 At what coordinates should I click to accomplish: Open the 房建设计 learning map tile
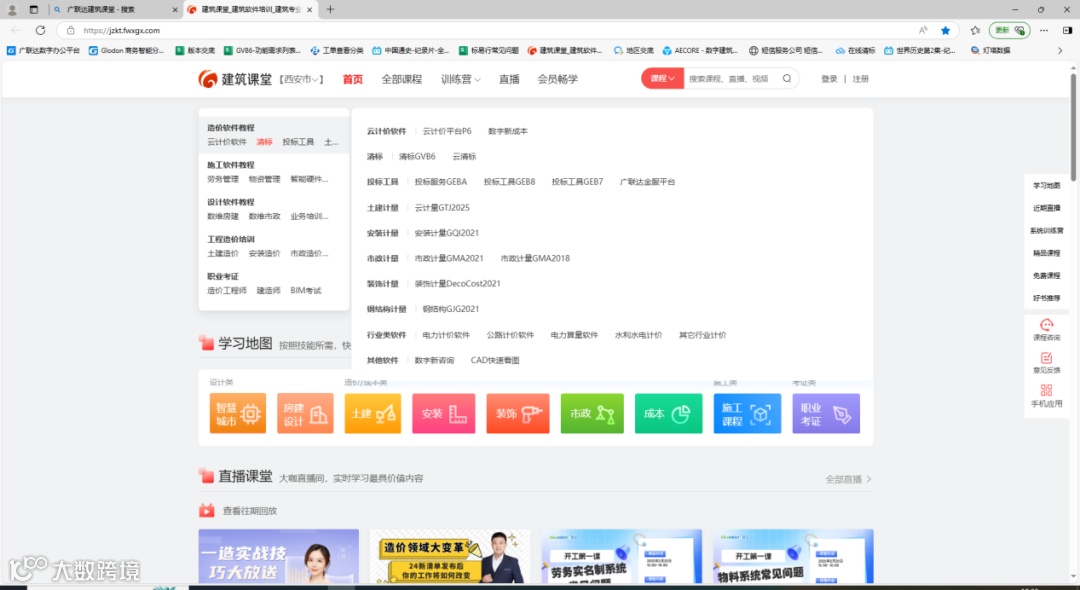[305, 413]
